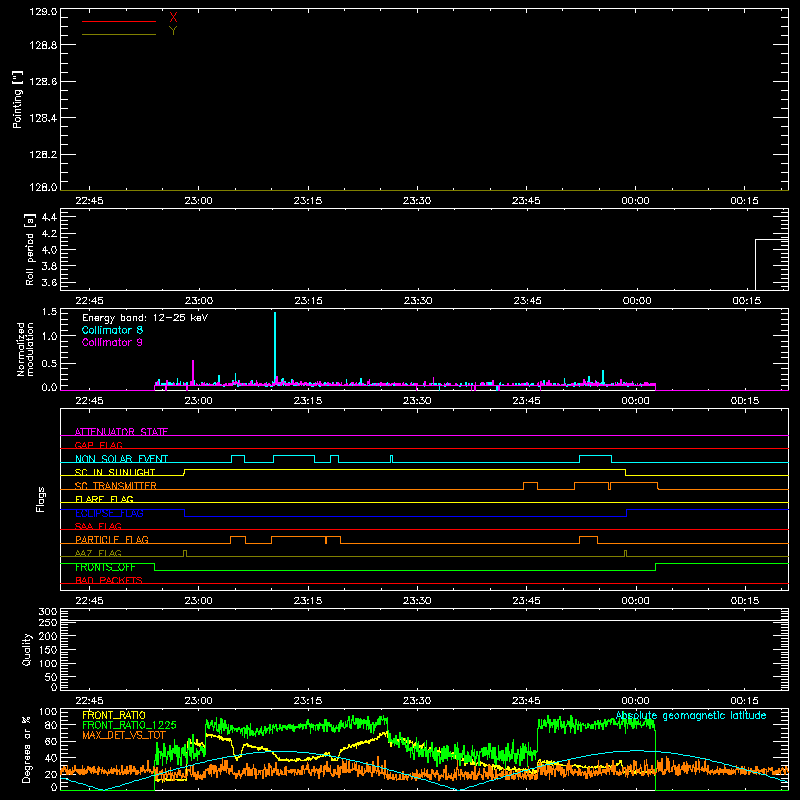
Task: Click the 'Quality' y-axis title
Action: click(27, 649)
